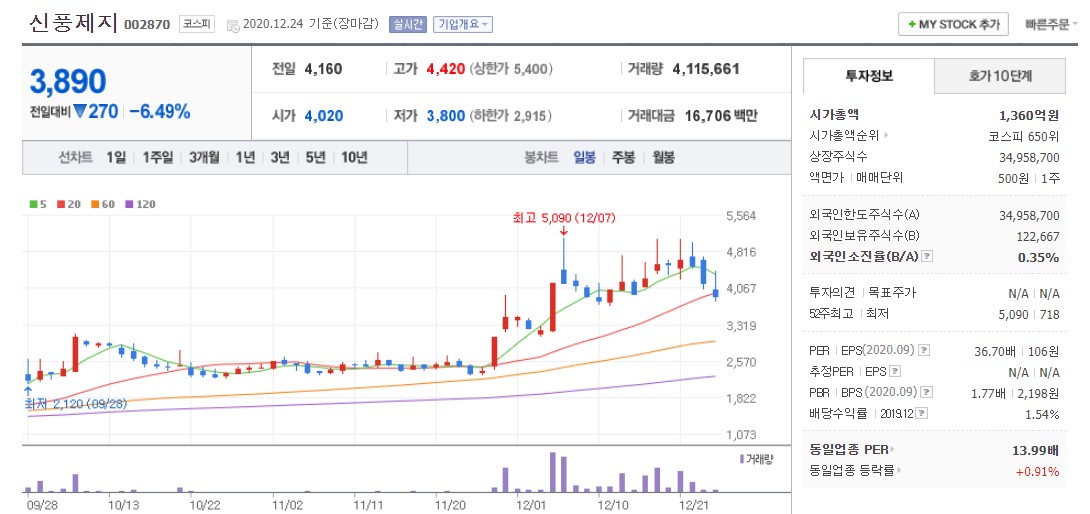Click the 거래대금 value 16,706 백만
Image resolution: width=1090 pixels, height=514 pixels.
[721, 115]
